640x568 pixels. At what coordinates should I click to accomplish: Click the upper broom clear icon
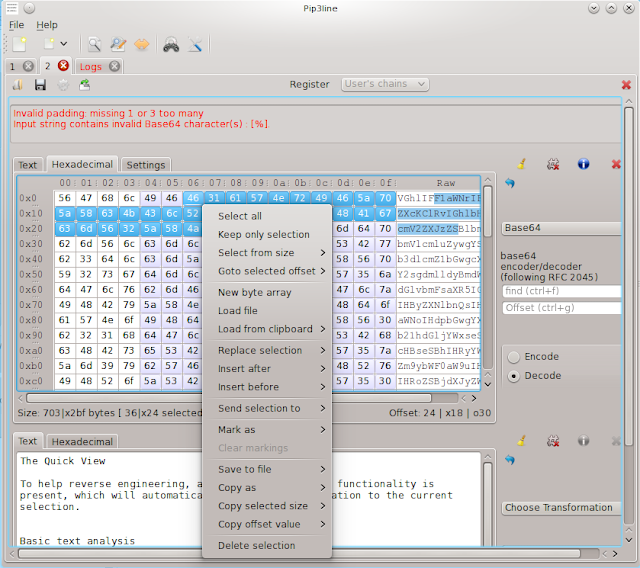pos(521,164)
